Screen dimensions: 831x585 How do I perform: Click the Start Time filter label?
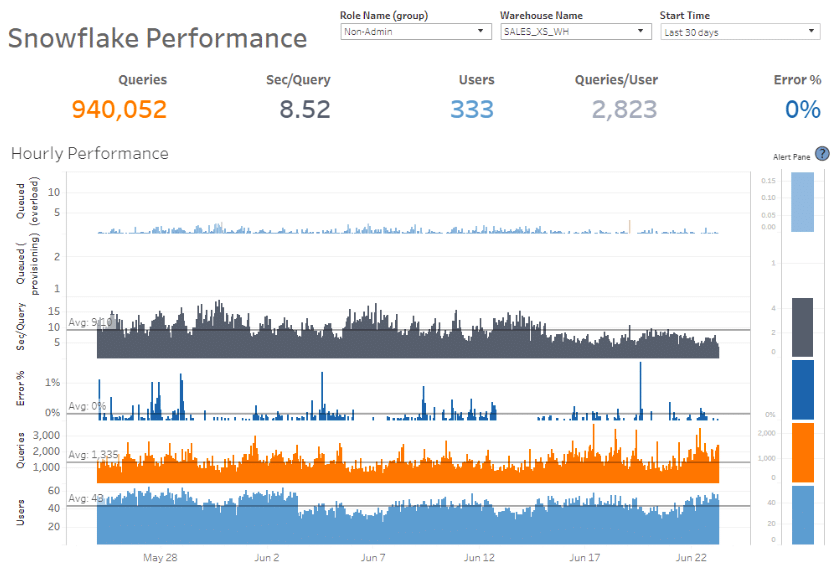pos(685,15)
